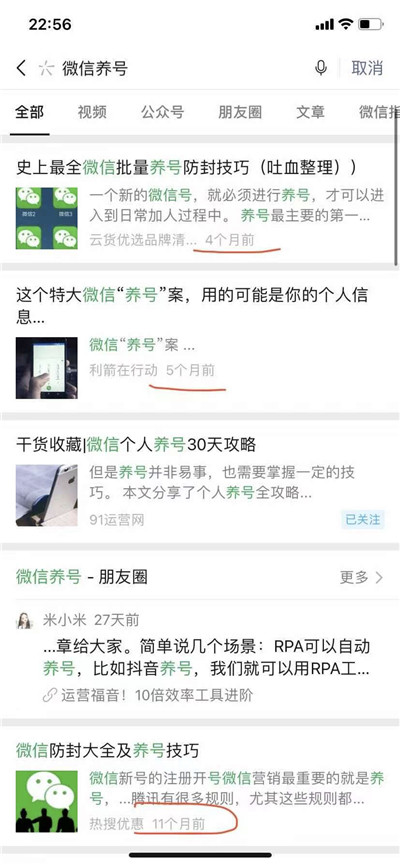Tap 取消 to cancel search
The width and height of the screenshot is (400, 865).
click(x=367, y=68)
